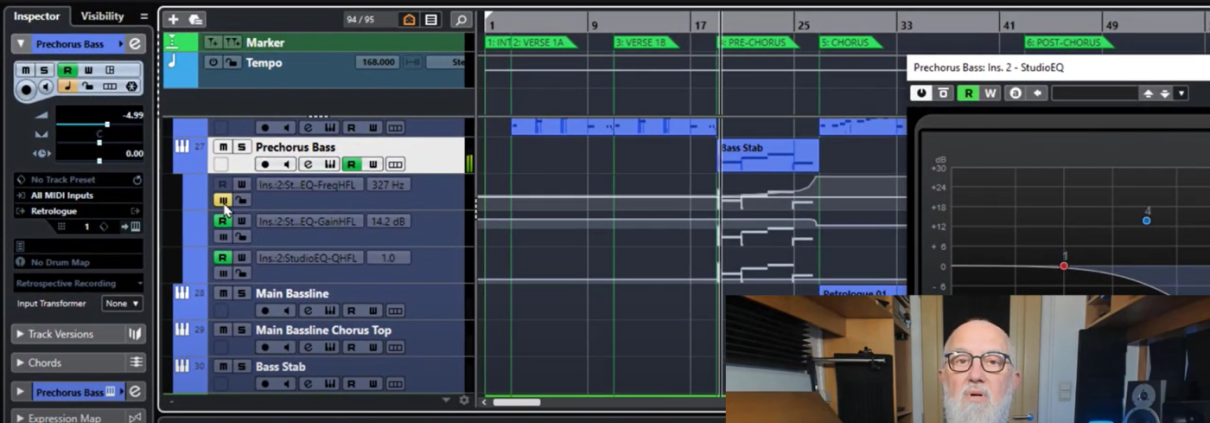The height and width of the screenshot is (423, 1210).
Task: Open StudioEQ-QHFL automation parameter selector
Action: click(309, 258)
